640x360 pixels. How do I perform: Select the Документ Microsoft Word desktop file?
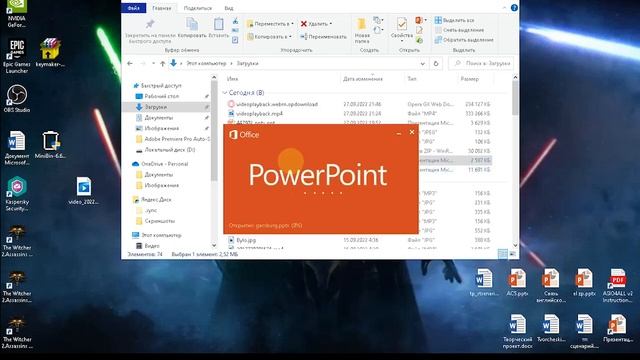tap(16, 148)
